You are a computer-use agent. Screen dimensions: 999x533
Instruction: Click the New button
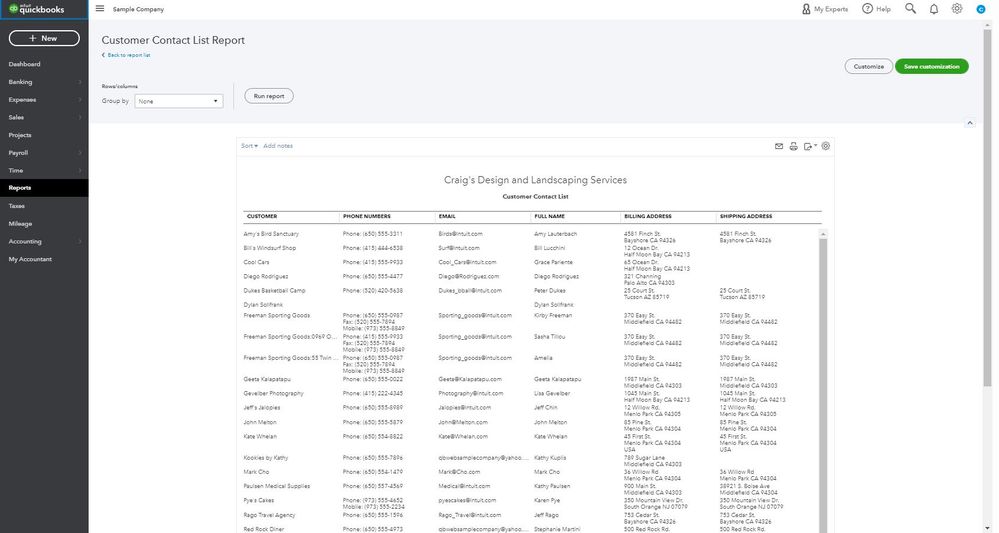[x=44, y=38]
